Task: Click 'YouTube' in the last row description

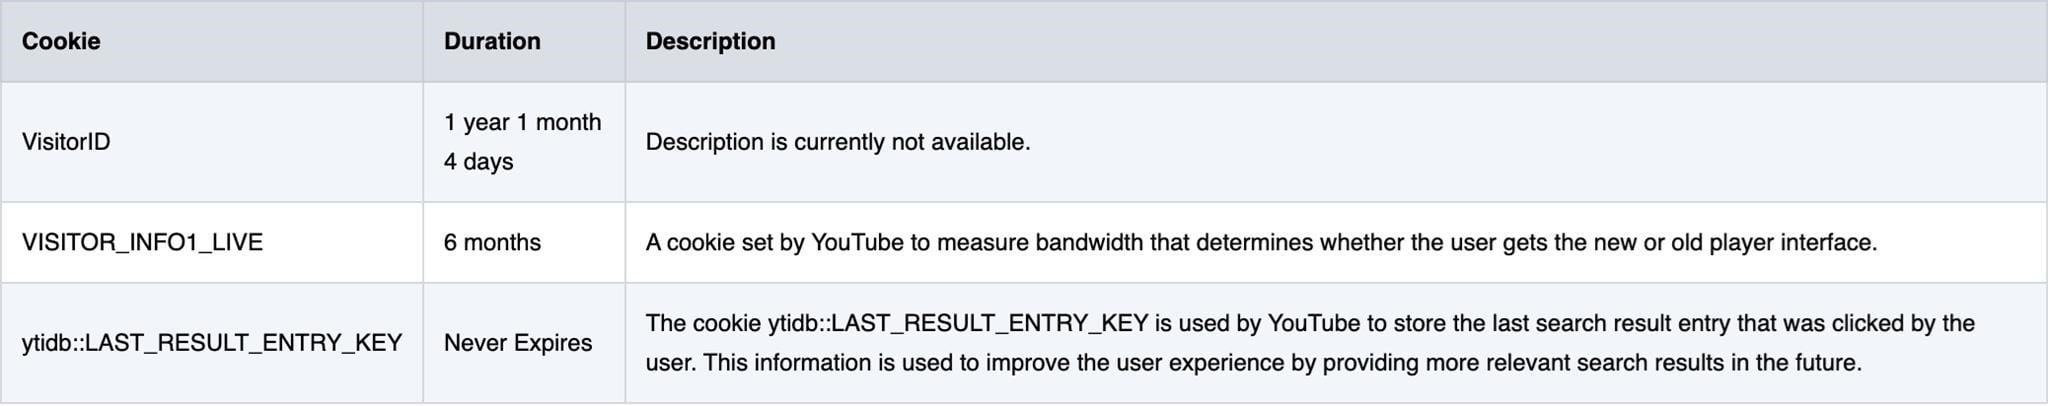Action: 1314,324
